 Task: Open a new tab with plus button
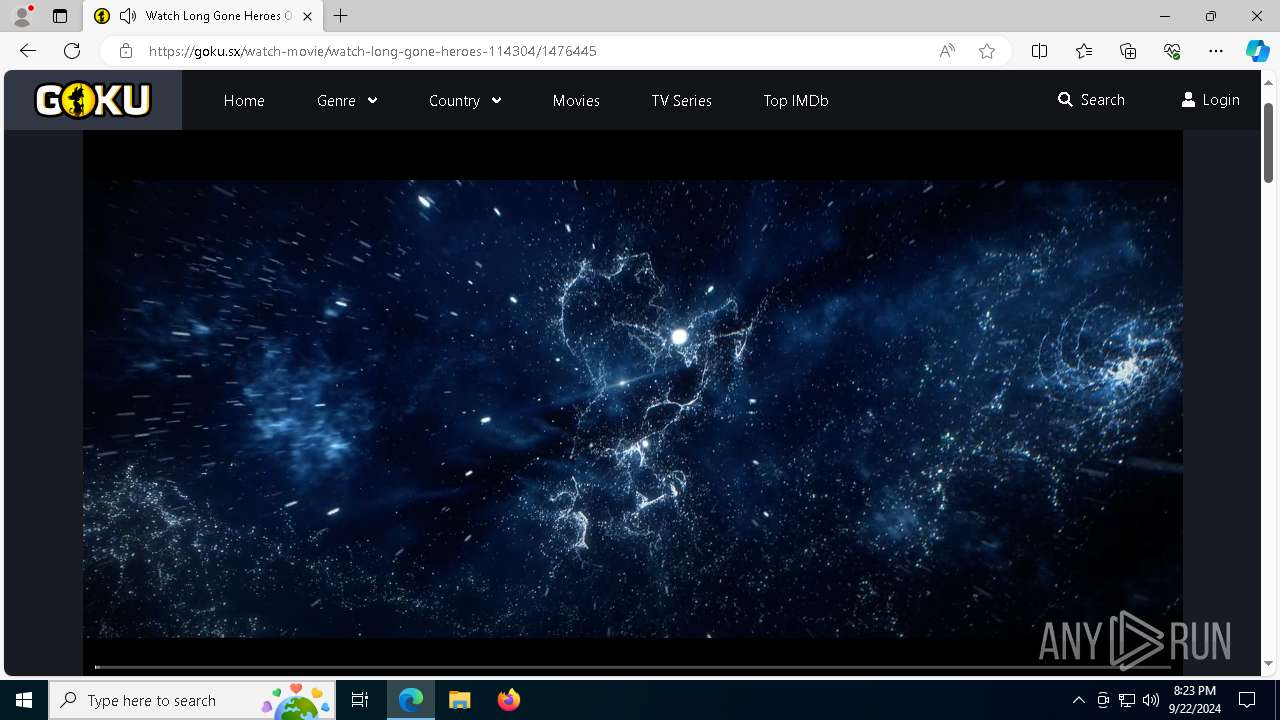tap(341, 16)
